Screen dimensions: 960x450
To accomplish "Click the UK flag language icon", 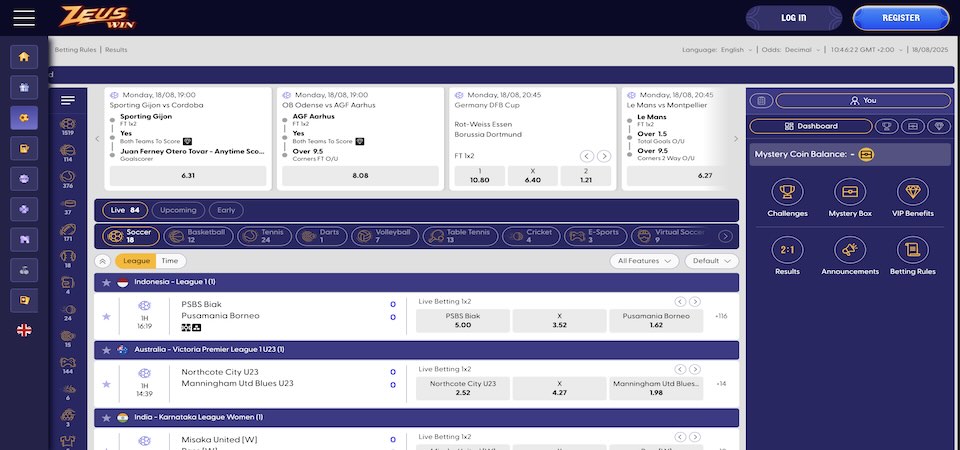I will click(24, 331).
